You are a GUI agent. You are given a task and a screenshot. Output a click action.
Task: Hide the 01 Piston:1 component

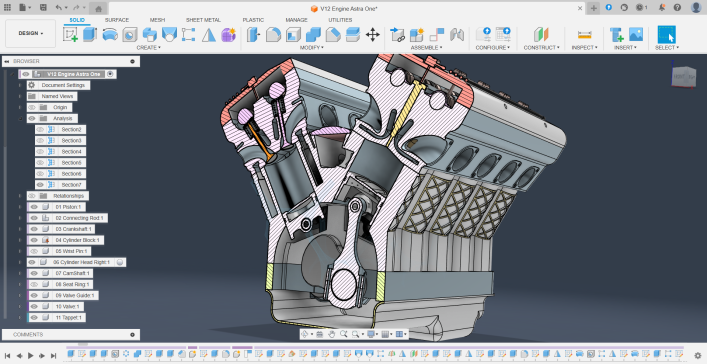pos(34,207)
